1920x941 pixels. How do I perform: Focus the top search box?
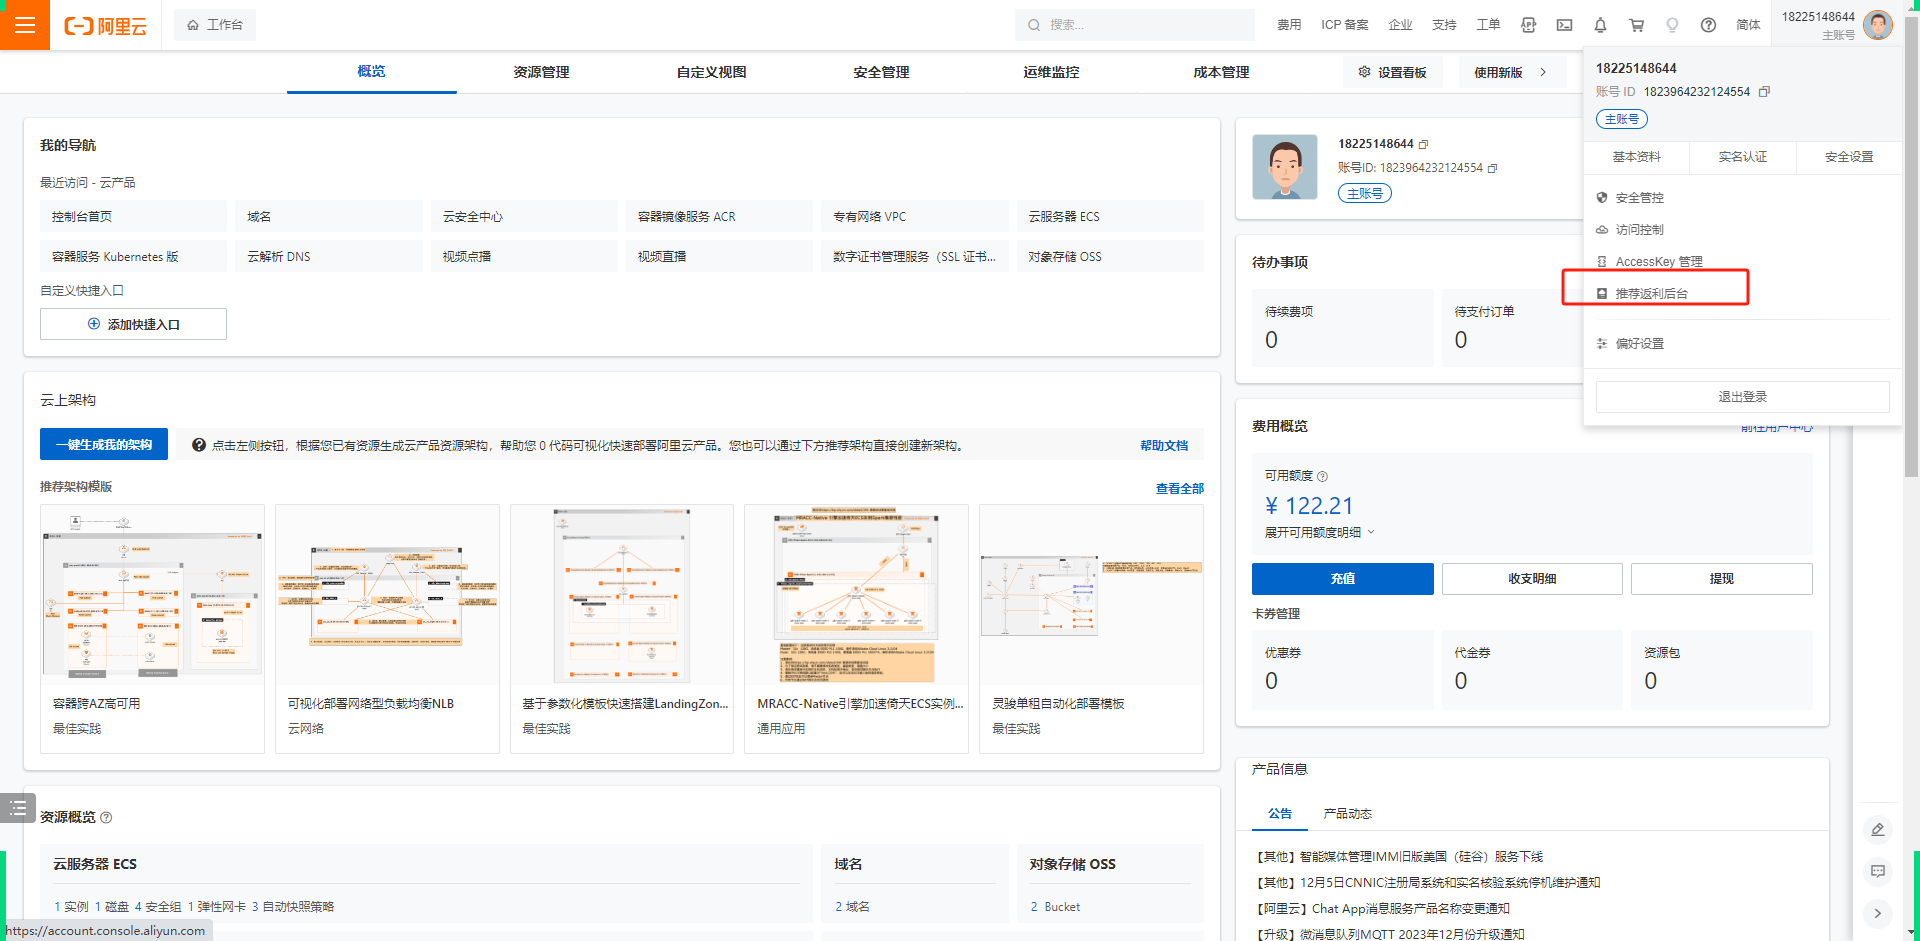tap(1134, 25)
